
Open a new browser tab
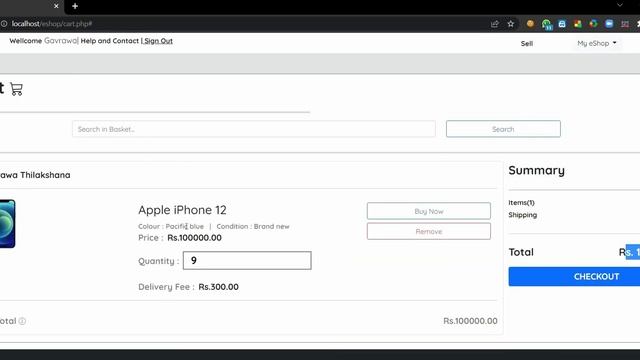(75, 6)
